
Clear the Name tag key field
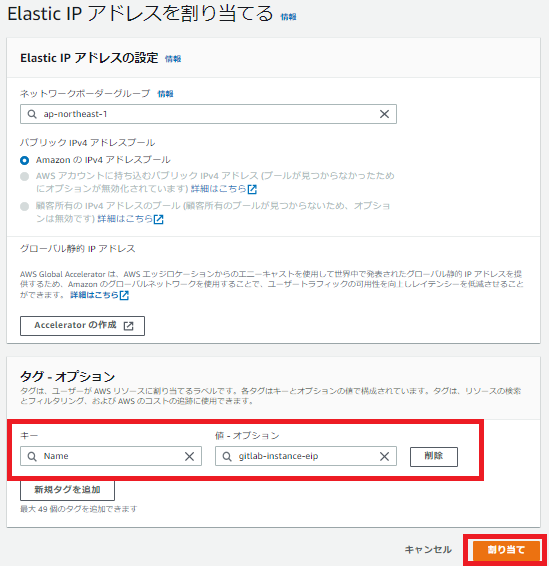[x=189, y=456]
